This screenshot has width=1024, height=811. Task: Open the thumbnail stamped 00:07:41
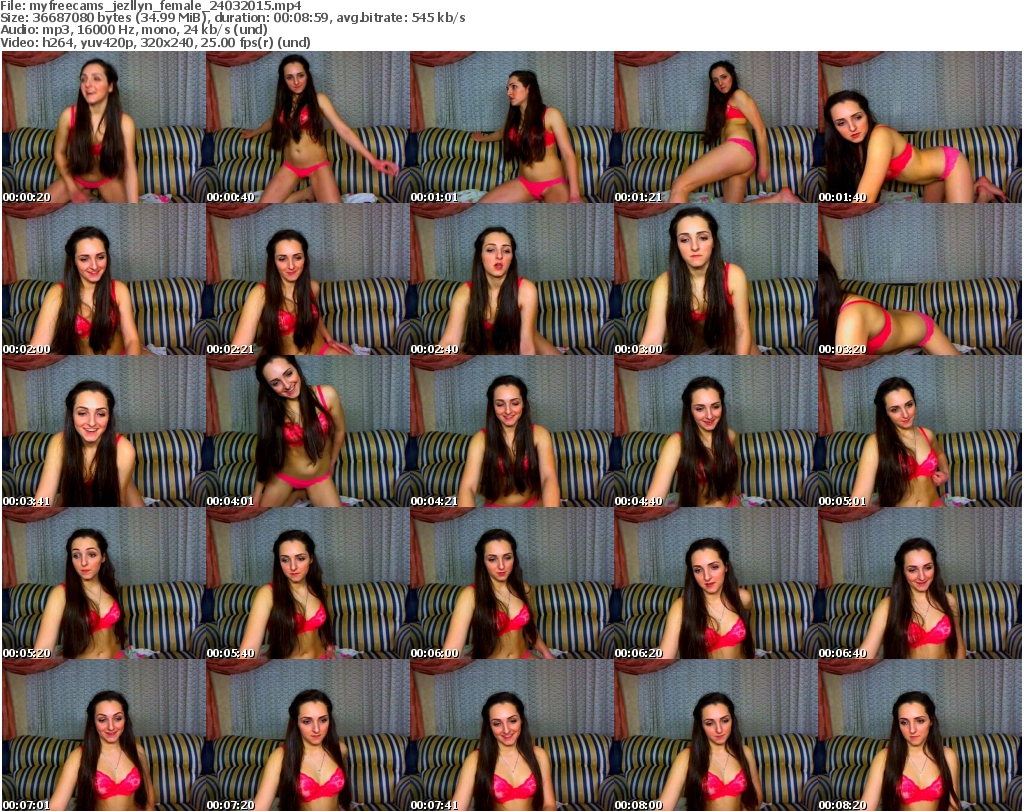[512, 735]
